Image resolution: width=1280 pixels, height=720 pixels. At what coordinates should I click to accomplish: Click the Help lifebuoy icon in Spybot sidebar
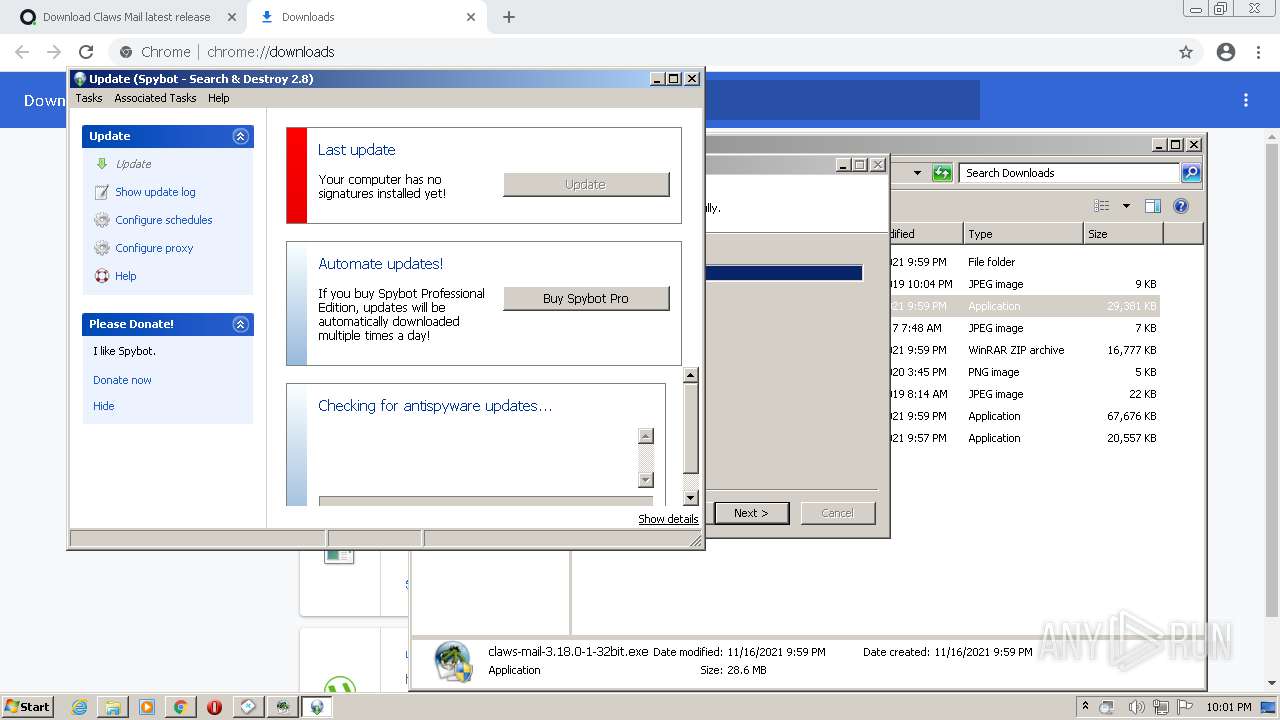[x=101, y=276]
